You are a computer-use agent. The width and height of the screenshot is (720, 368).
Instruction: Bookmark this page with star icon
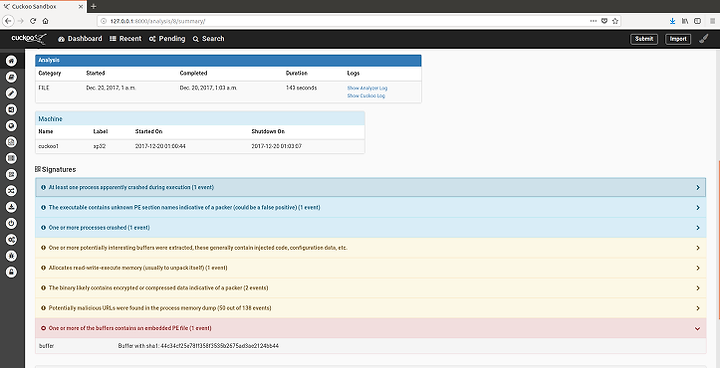coord(615,21)
